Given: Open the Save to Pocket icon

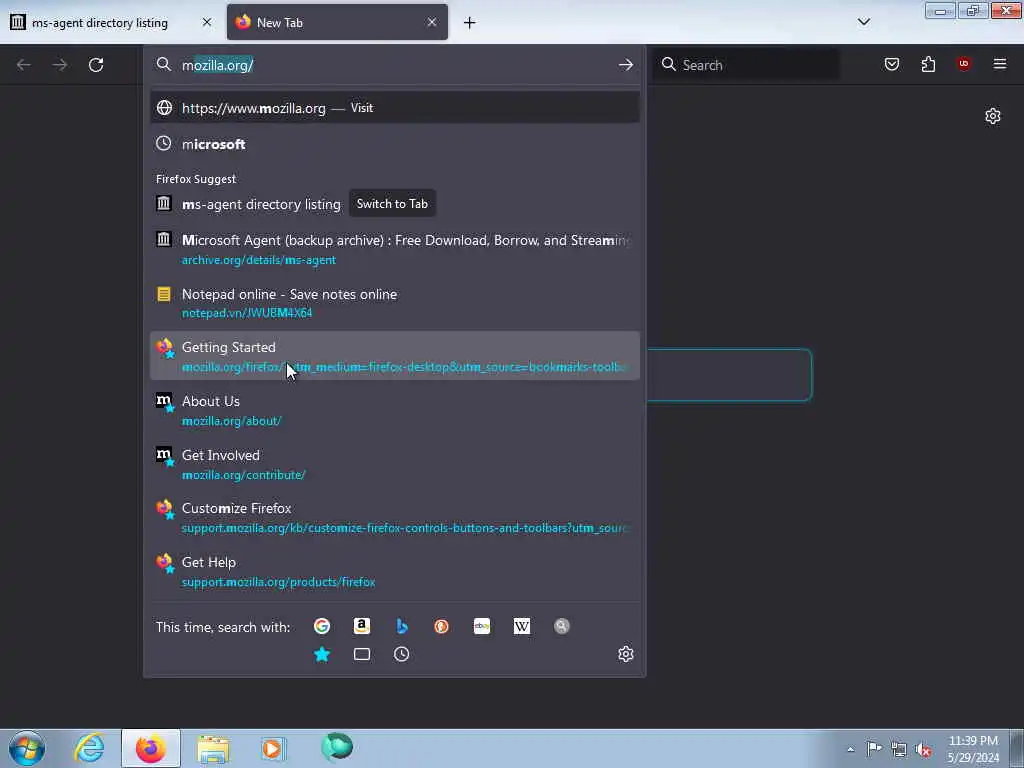Looking at the screenshot, I should [x=892, y=64].
